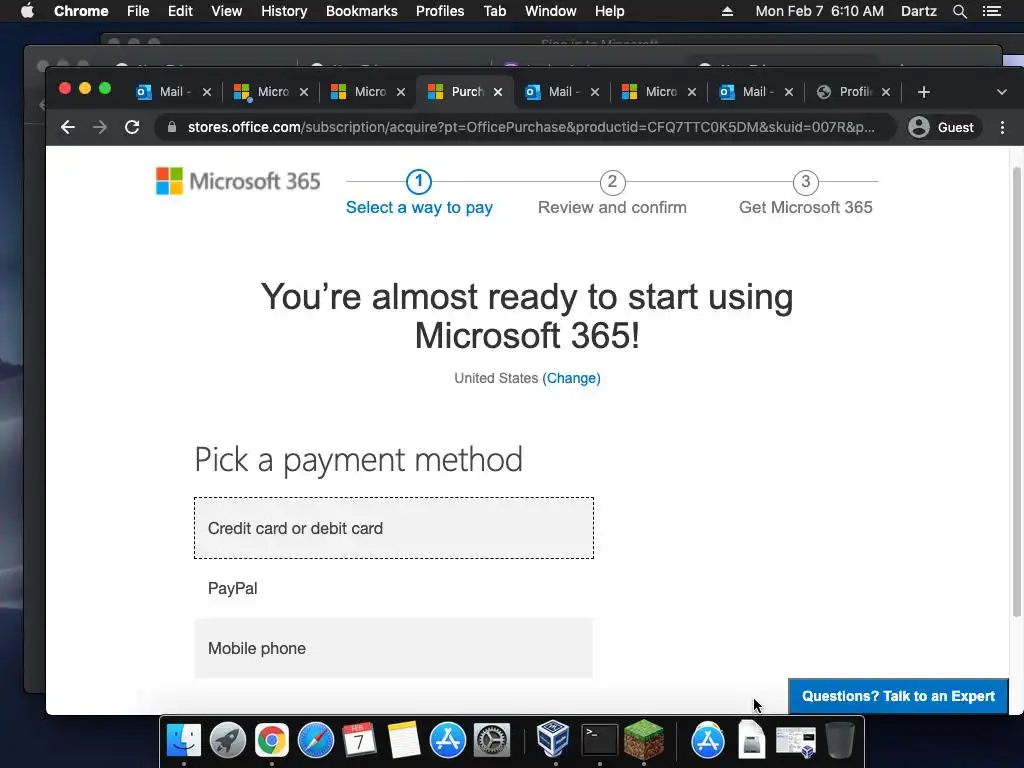Reload the page with refresh icon
The image size is (1024, 768).
click(132, 127)
